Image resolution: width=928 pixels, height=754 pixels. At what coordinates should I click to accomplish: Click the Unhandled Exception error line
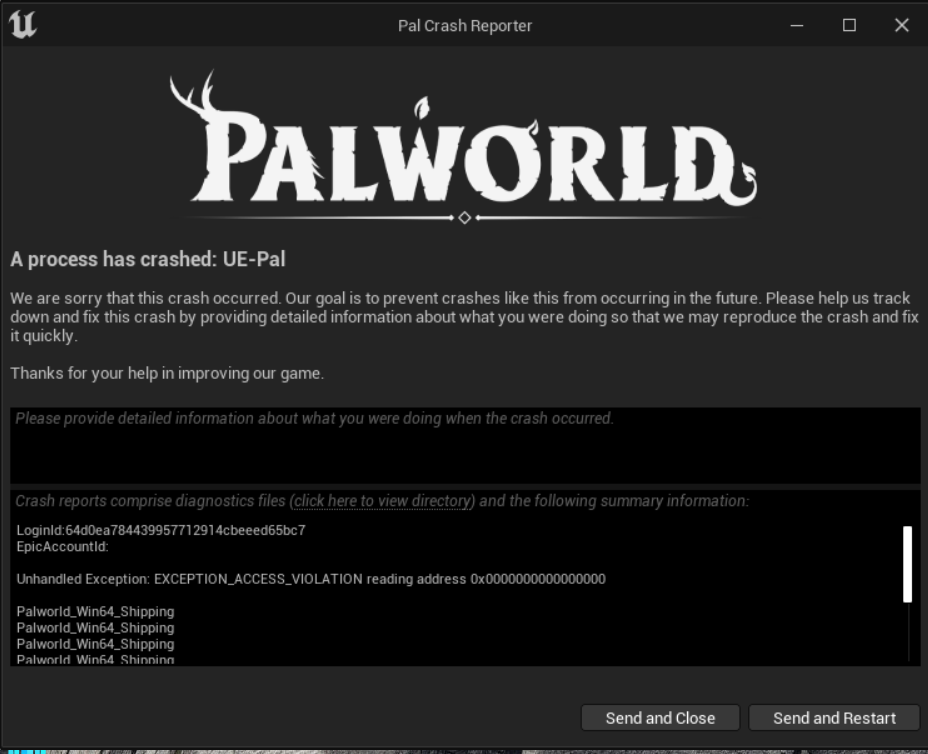coord(311,579)
